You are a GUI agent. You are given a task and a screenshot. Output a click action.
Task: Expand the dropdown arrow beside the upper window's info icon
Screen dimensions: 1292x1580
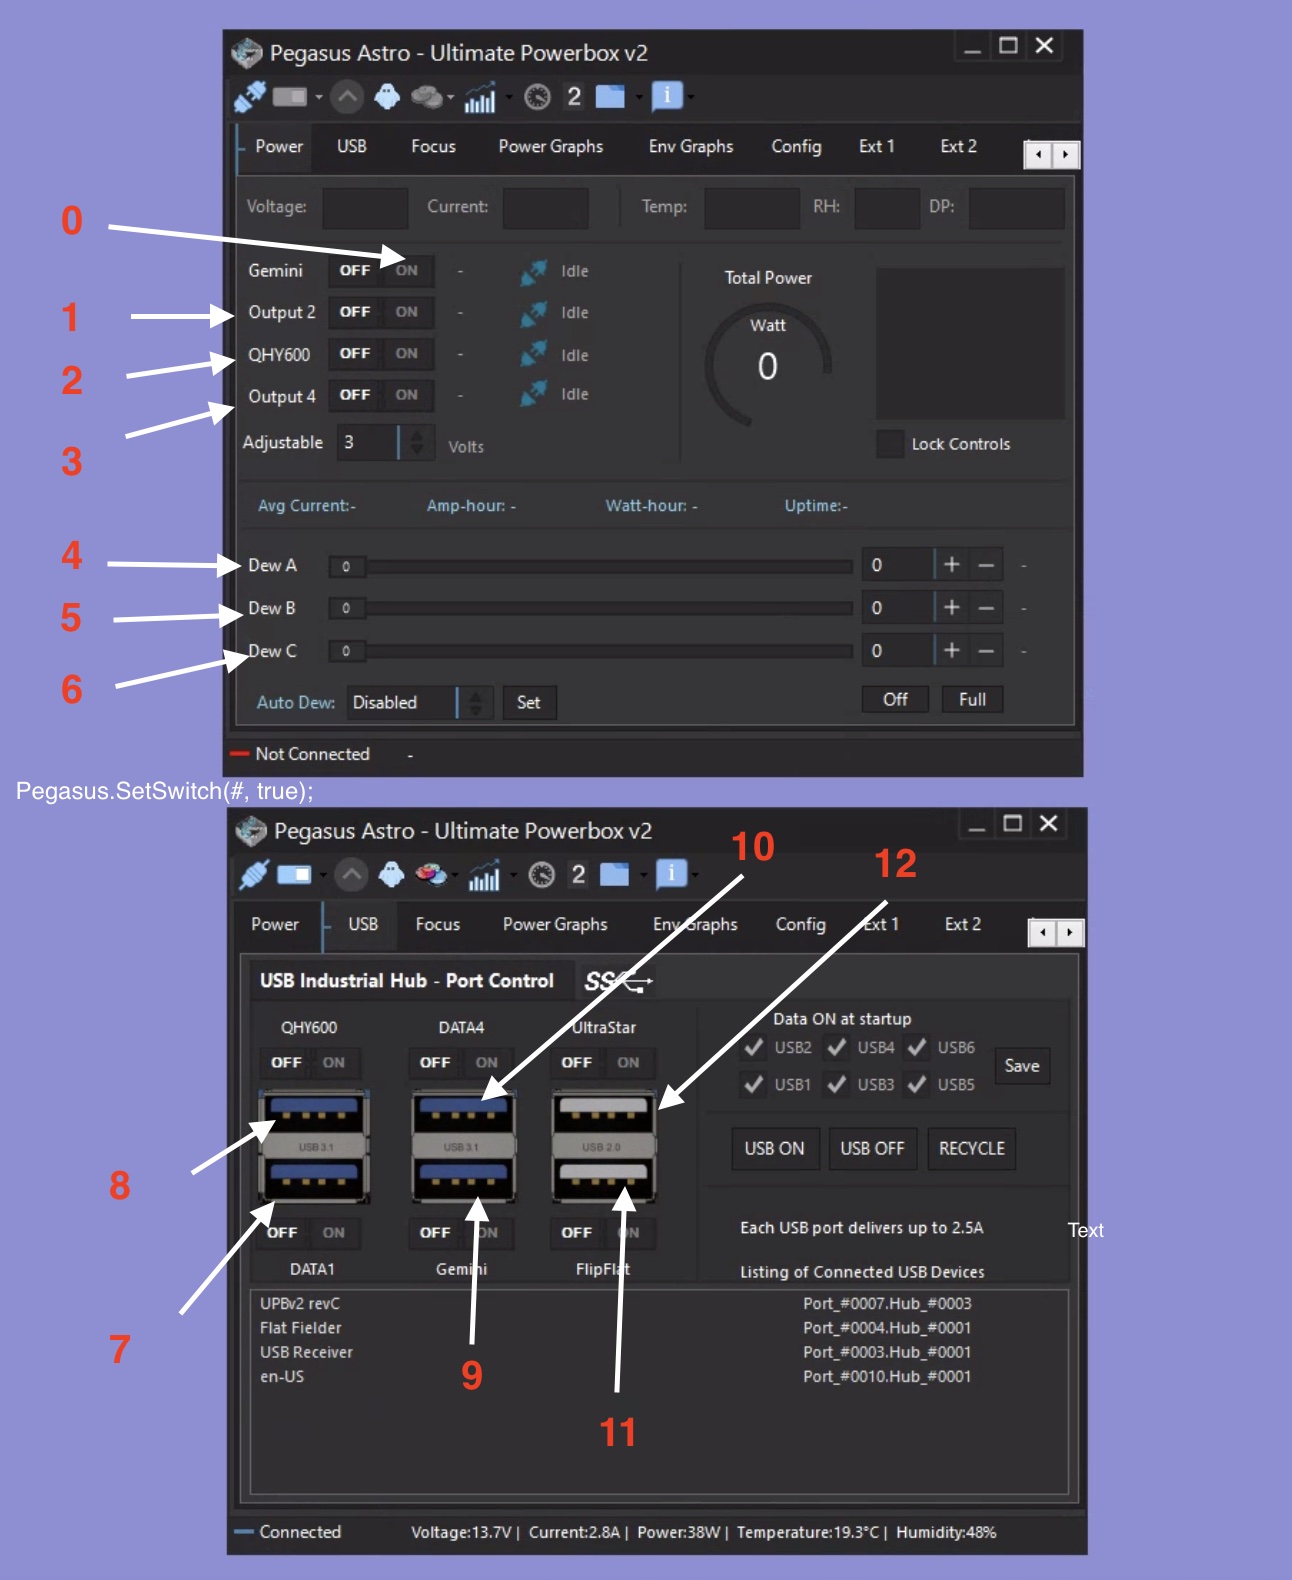tap(691, 97)
